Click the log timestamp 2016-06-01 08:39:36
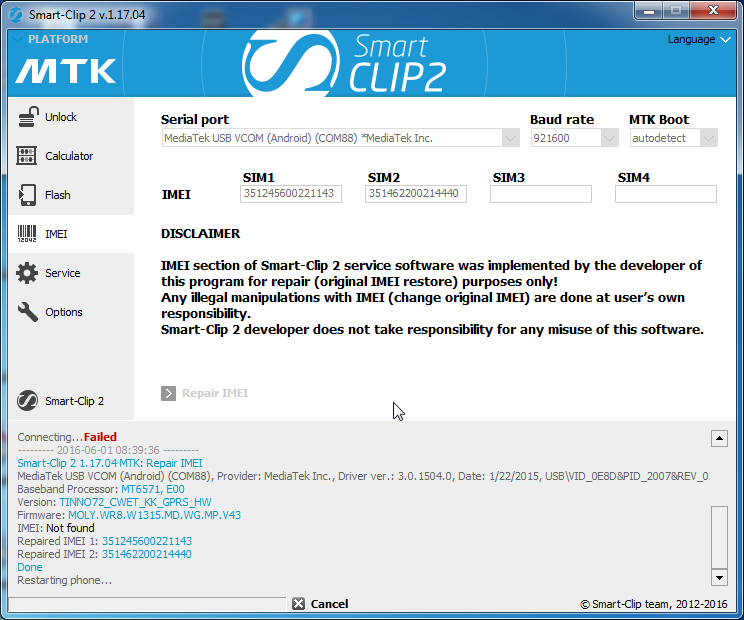The height and width of the screenshot is (620, 744). tap(108, 450)
